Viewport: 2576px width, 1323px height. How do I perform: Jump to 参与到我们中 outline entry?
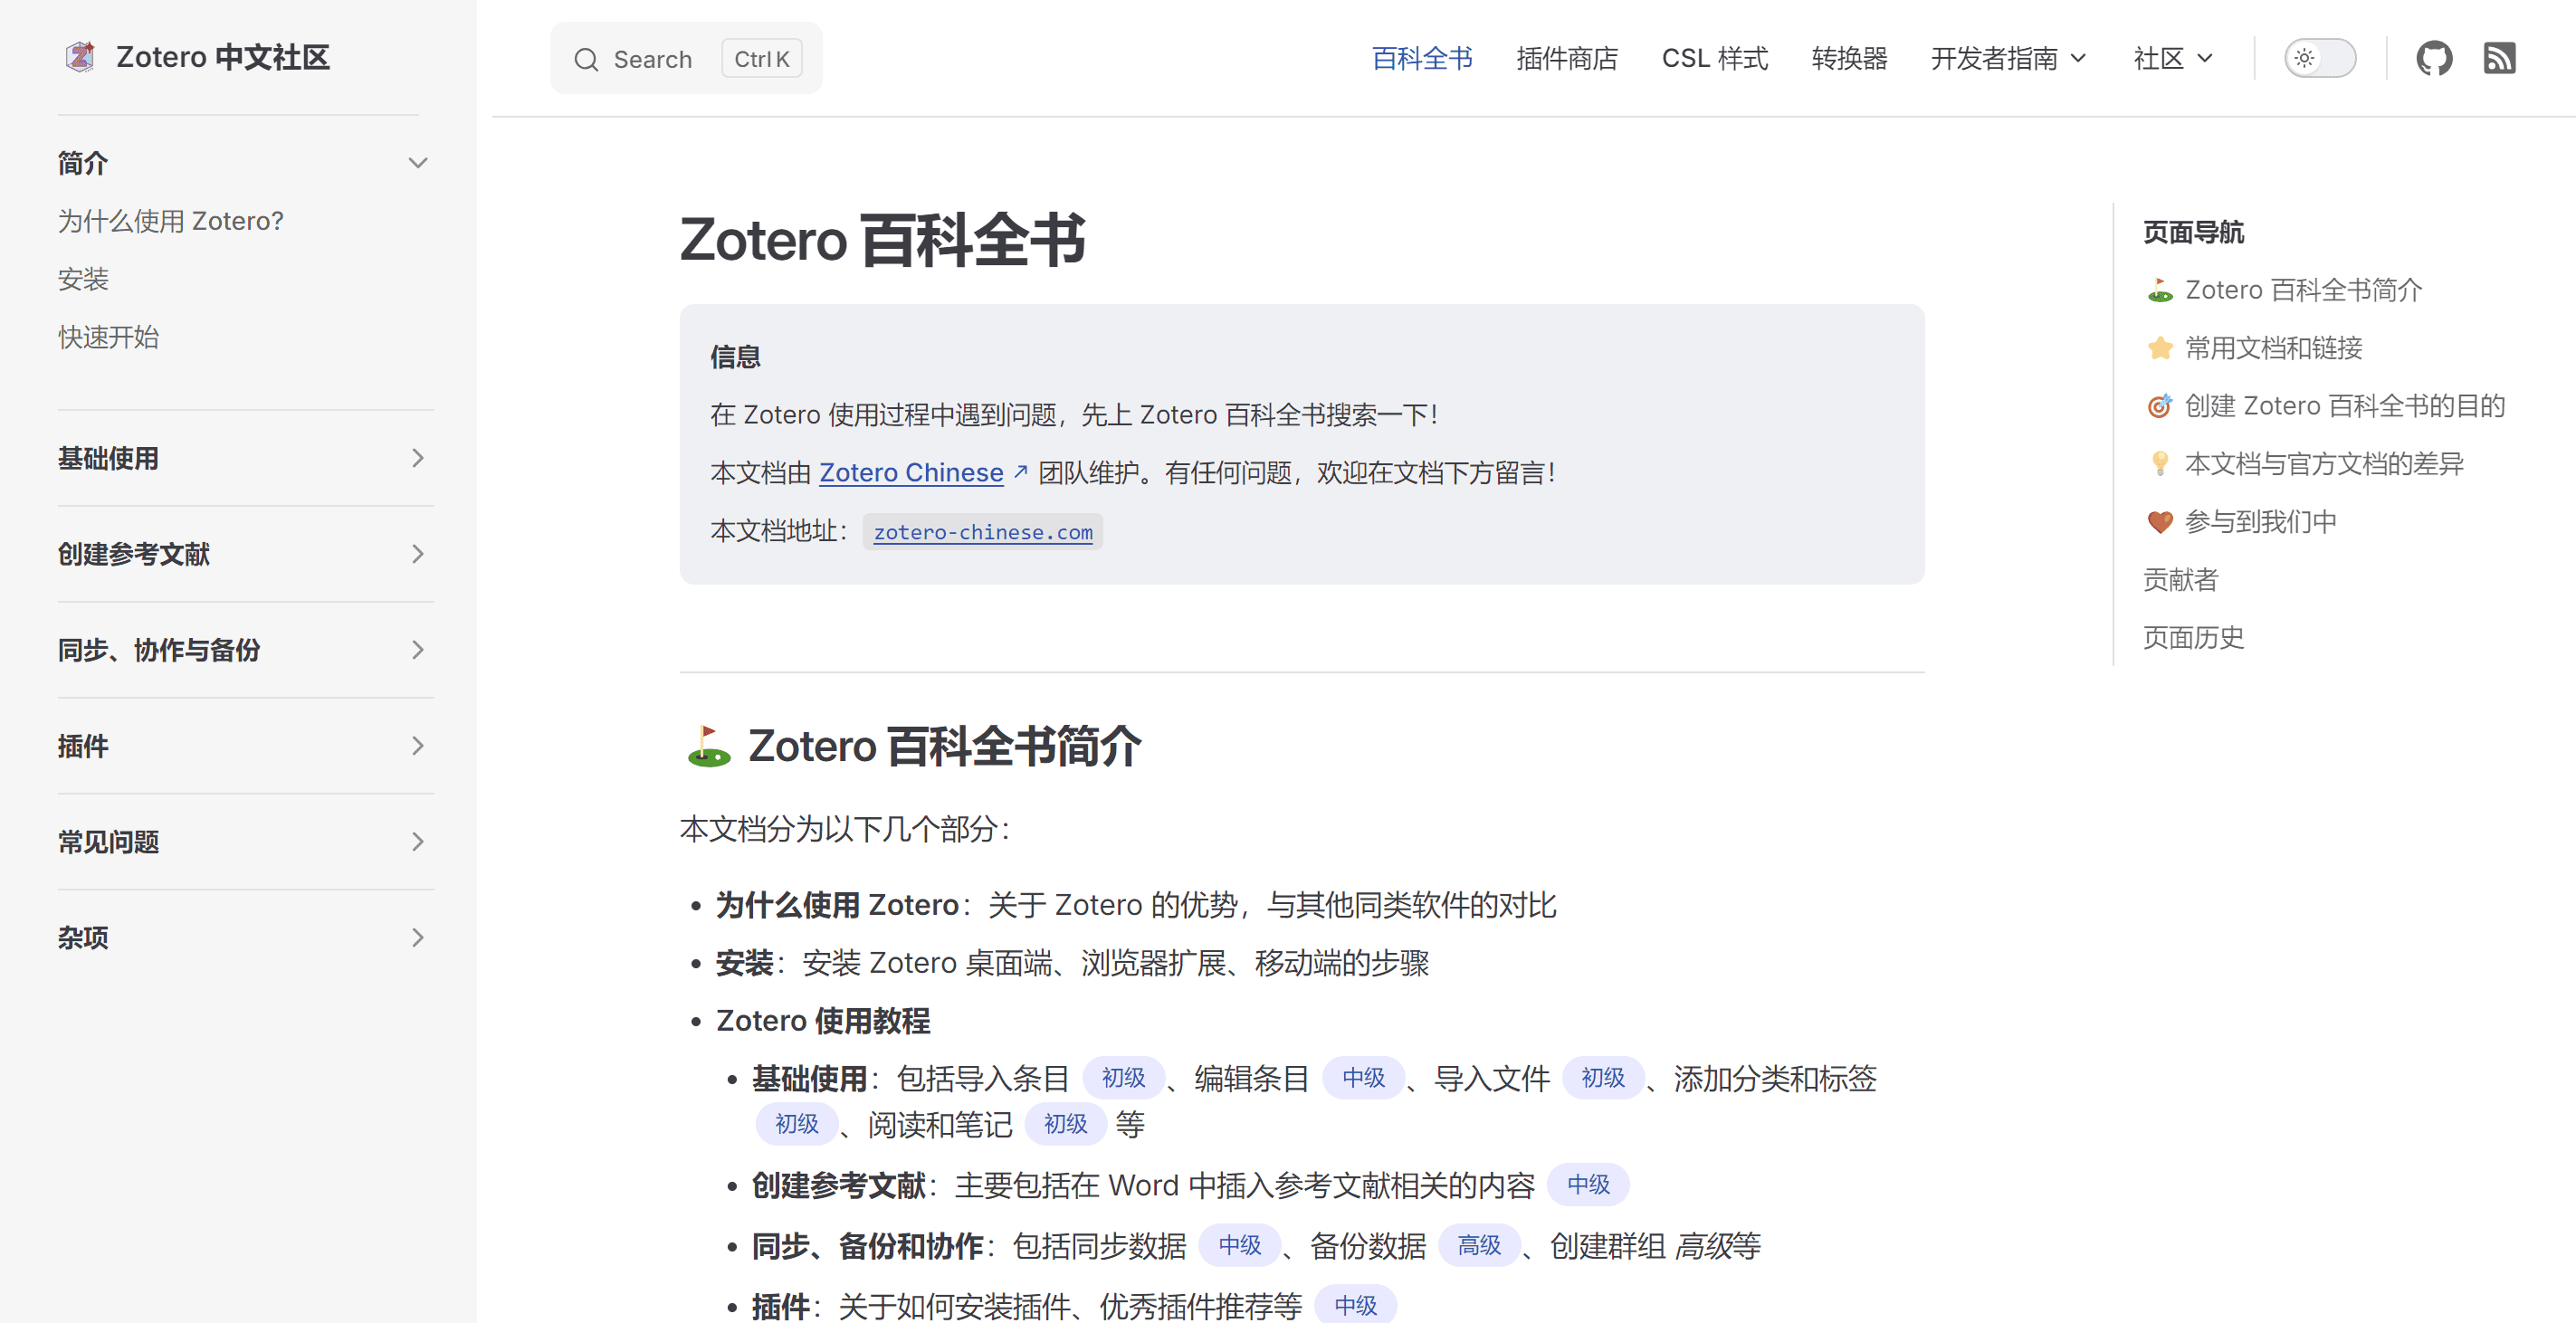(x=2240, y=522)
